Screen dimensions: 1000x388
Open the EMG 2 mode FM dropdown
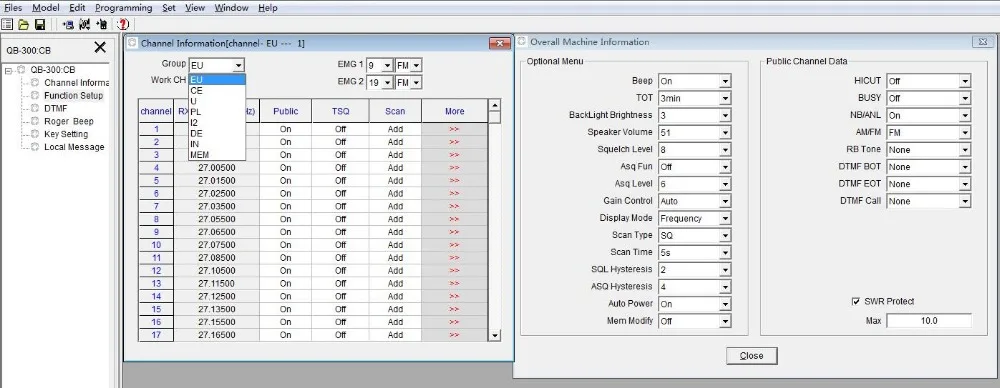click(416, 82)
